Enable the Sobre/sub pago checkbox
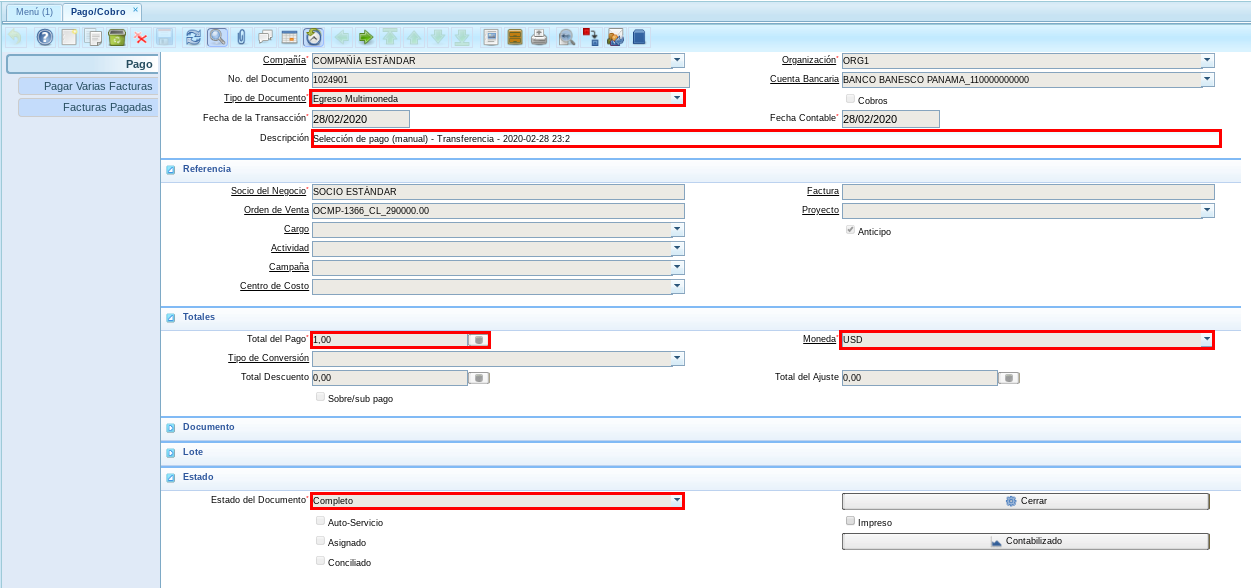The image size is (1251, 588). [x=320, y=397]
